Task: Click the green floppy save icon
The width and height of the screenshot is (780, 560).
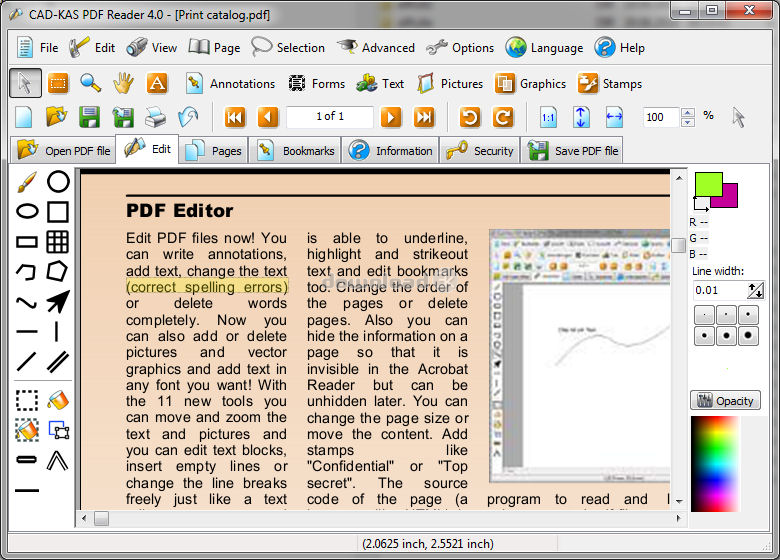Action: coord(90,117)
